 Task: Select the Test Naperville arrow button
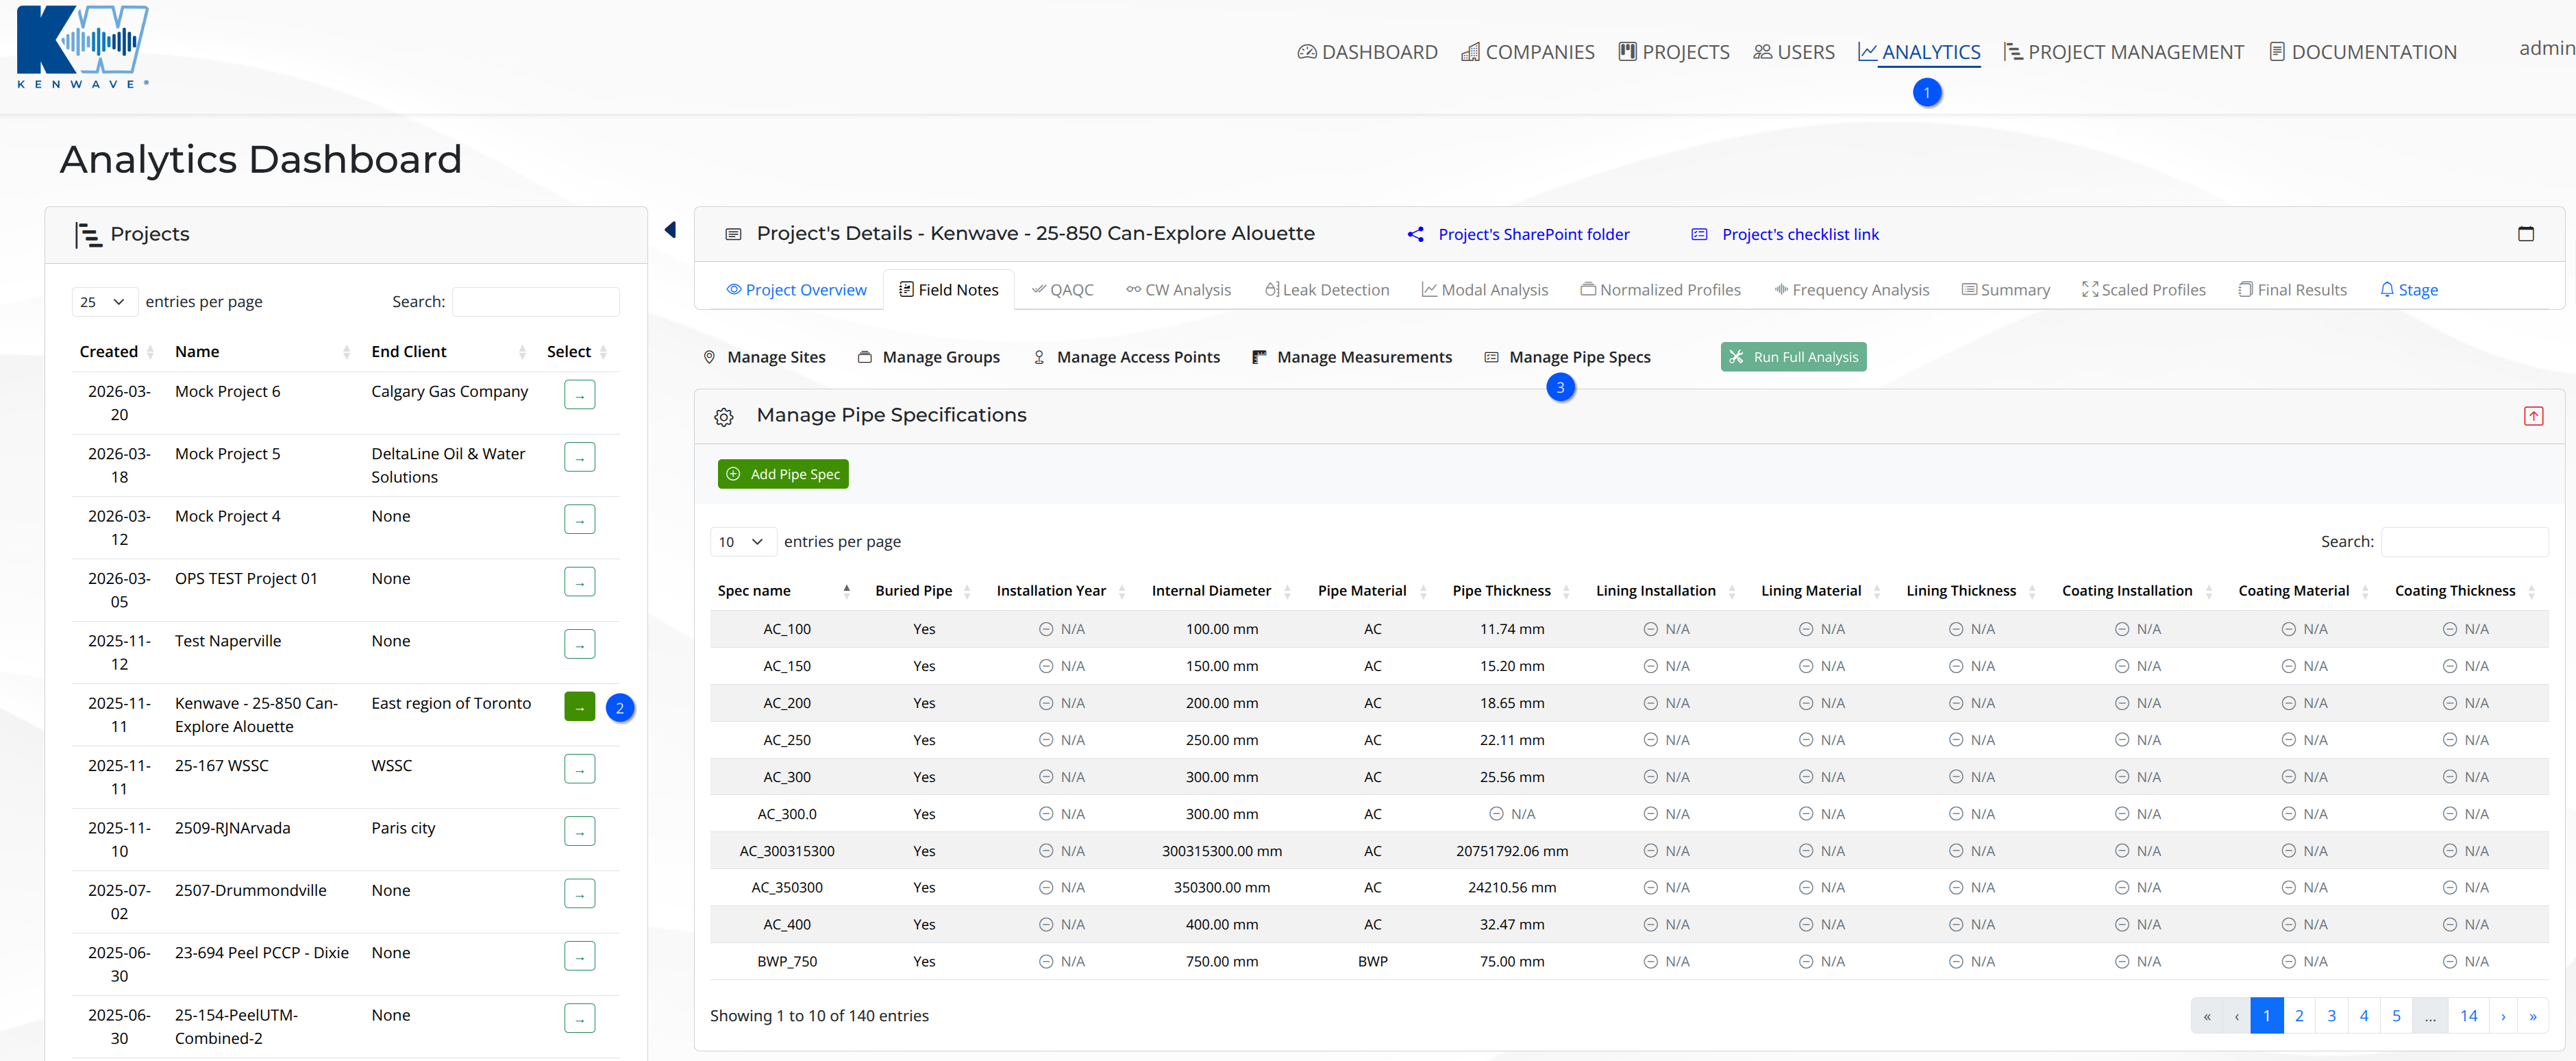[x=580, y=644]
